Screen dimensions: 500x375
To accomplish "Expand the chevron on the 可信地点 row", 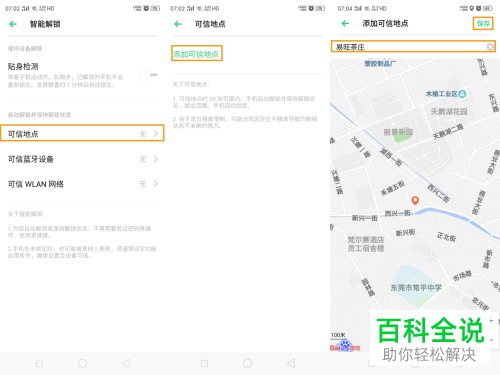I will click(x=156, y=134).
